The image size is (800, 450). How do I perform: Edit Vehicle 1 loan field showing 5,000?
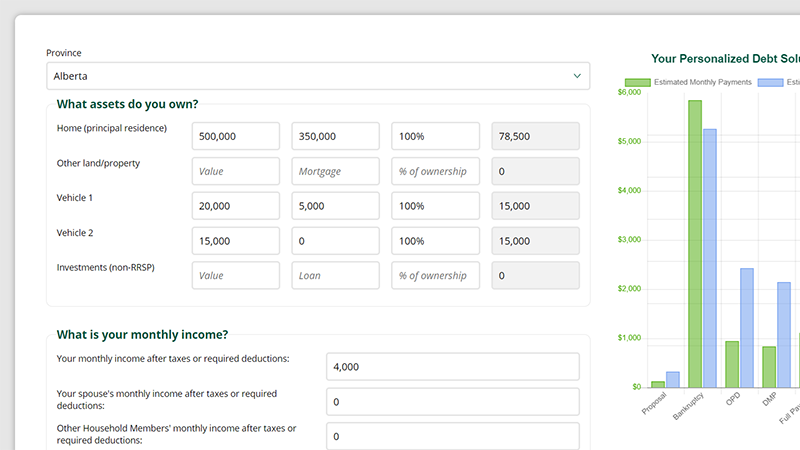point(335,206)
